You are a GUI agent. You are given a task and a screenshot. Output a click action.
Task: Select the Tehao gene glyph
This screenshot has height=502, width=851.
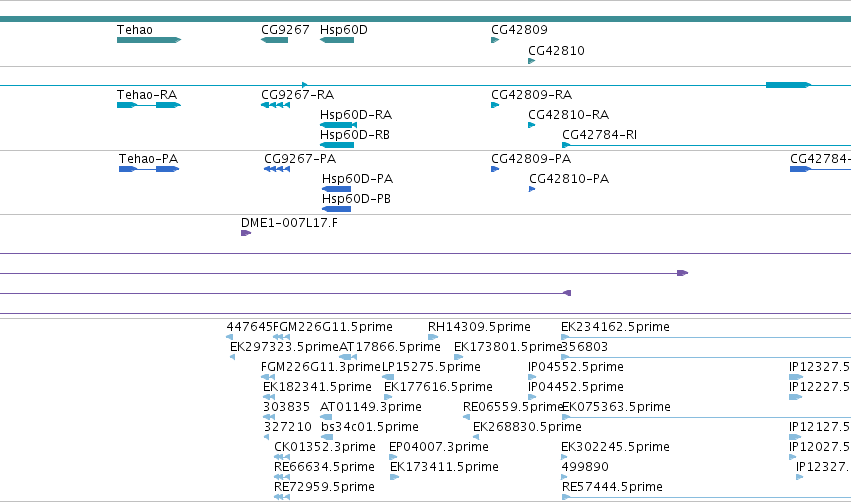pyautogui.click(x=149, y=40)
